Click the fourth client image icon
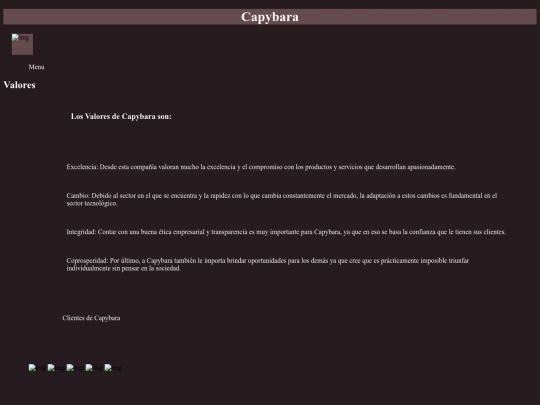 click(94, 368)
